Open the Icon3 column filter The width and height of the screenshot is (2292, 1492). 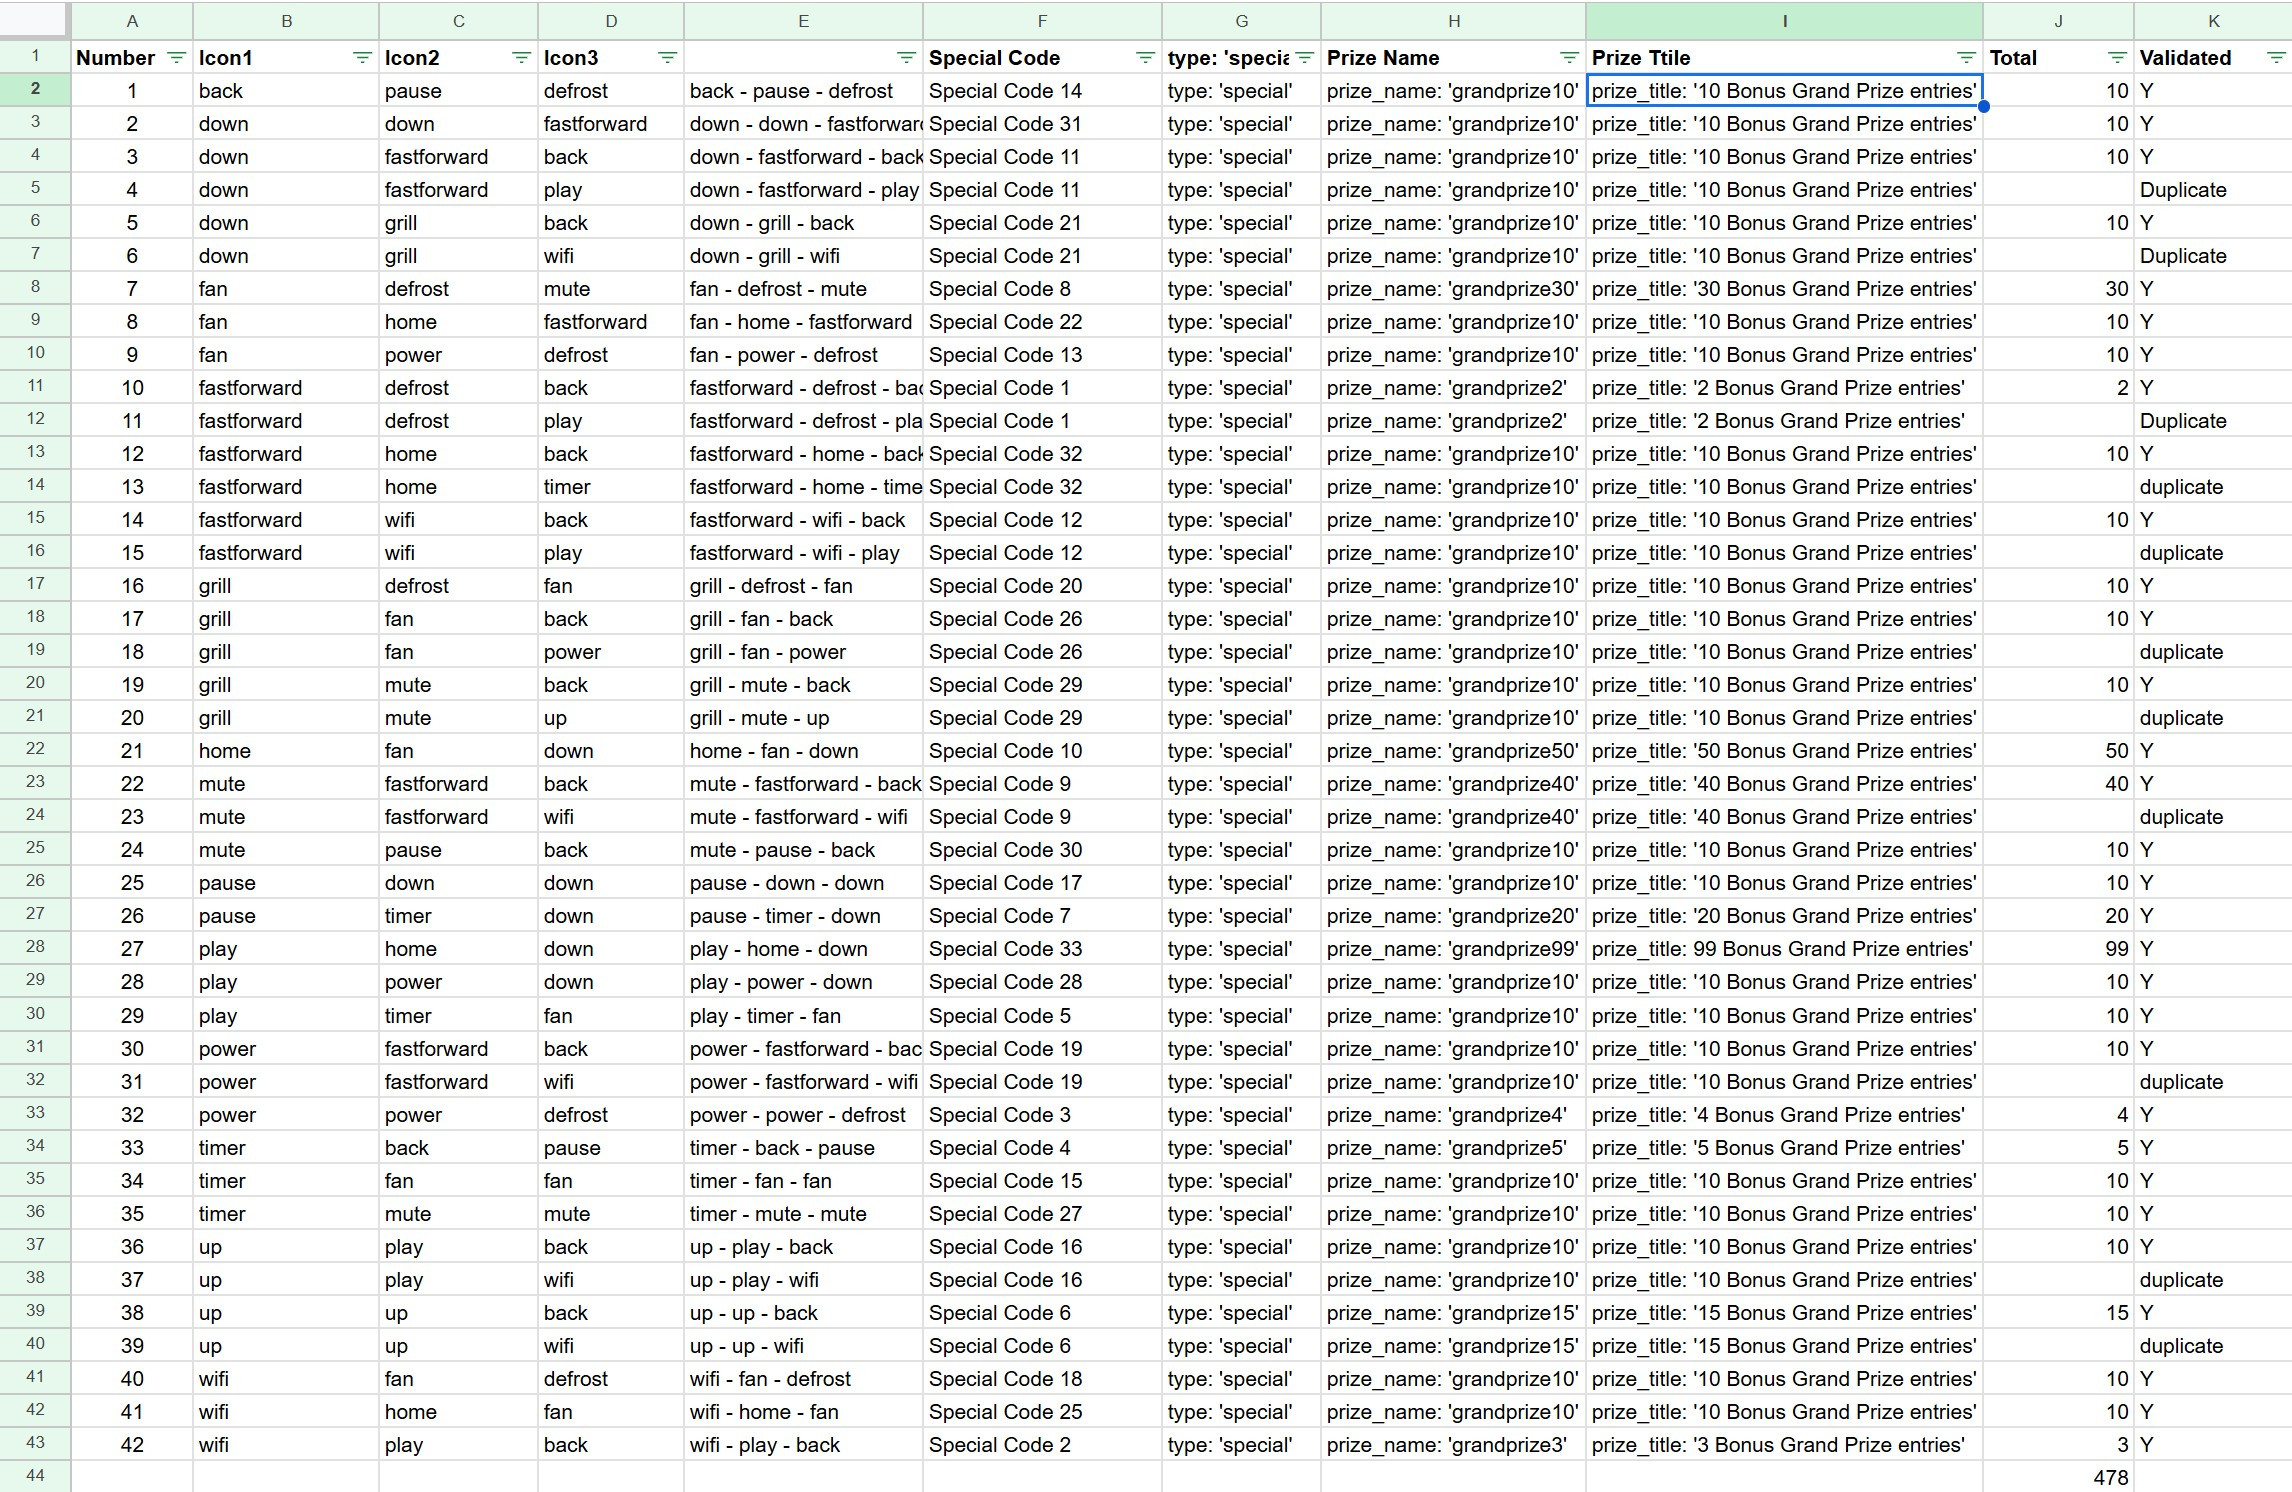(667, 58)
